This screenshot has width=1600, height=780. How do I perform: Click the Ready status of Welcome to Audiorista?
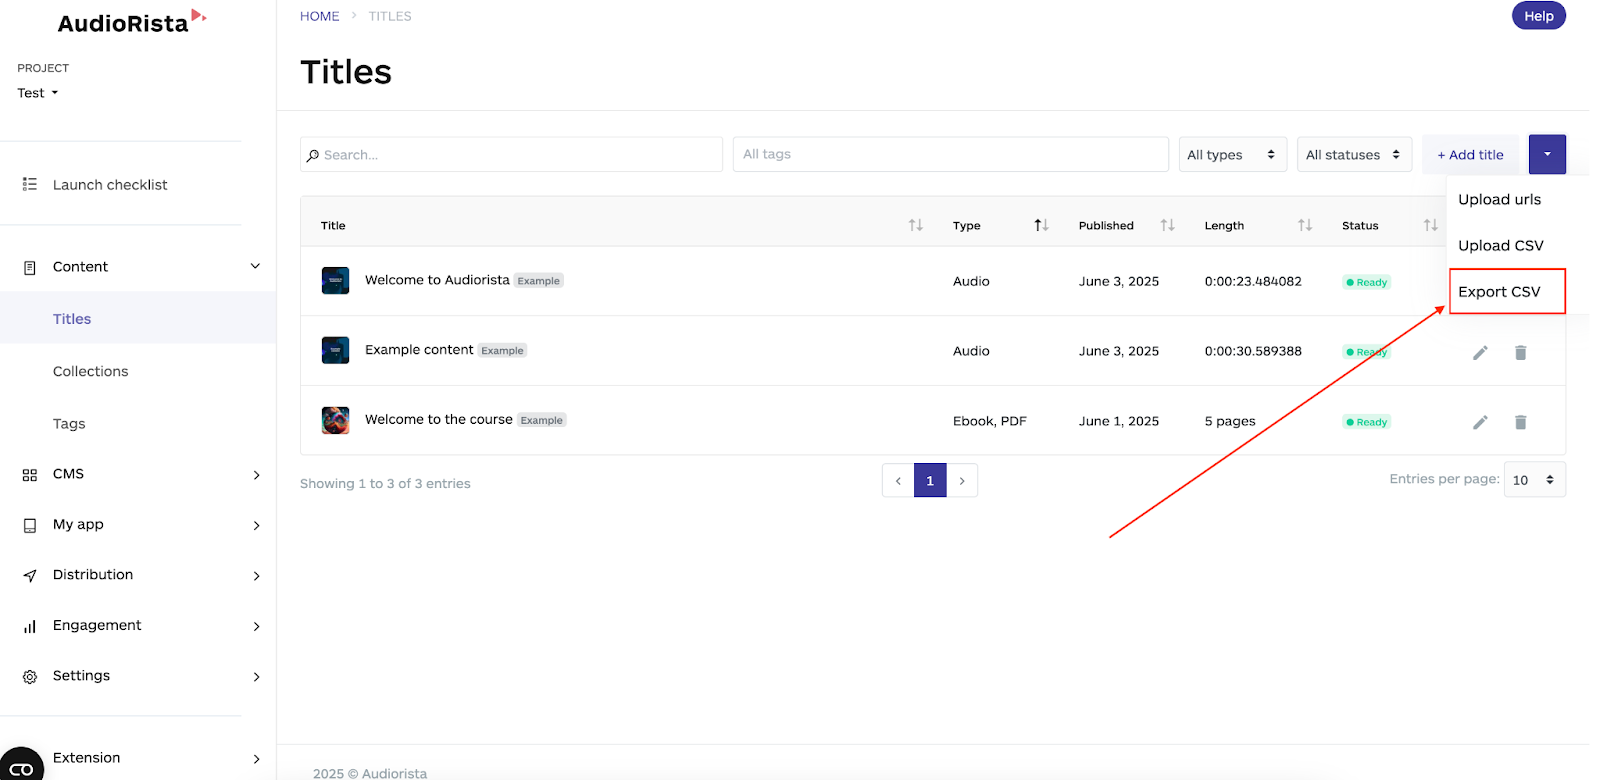click(x=1366, y=282)
